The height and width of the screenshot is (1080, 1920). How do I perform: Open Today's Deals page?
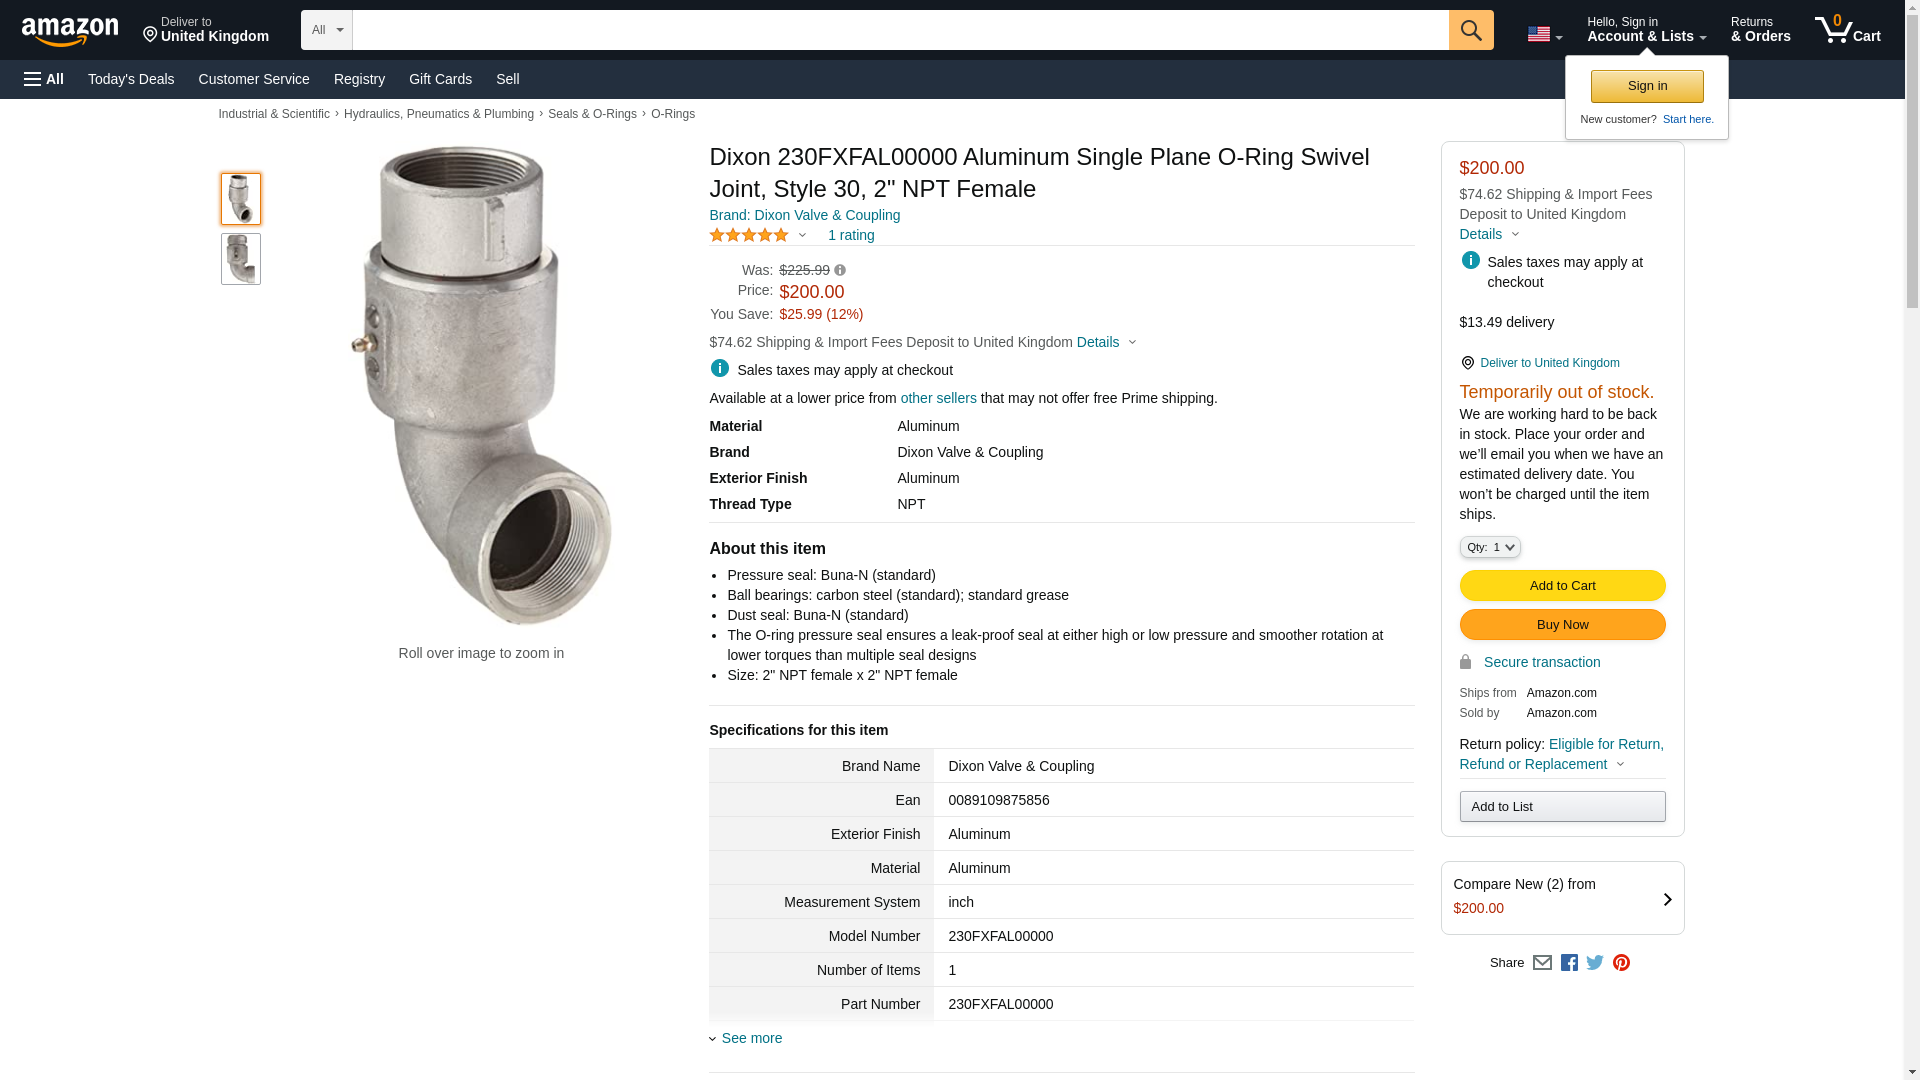tap(131, 79)
